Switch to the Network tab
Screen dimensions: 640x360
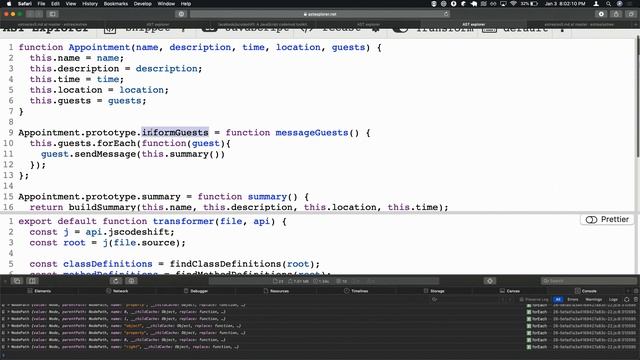coord(117,291)
